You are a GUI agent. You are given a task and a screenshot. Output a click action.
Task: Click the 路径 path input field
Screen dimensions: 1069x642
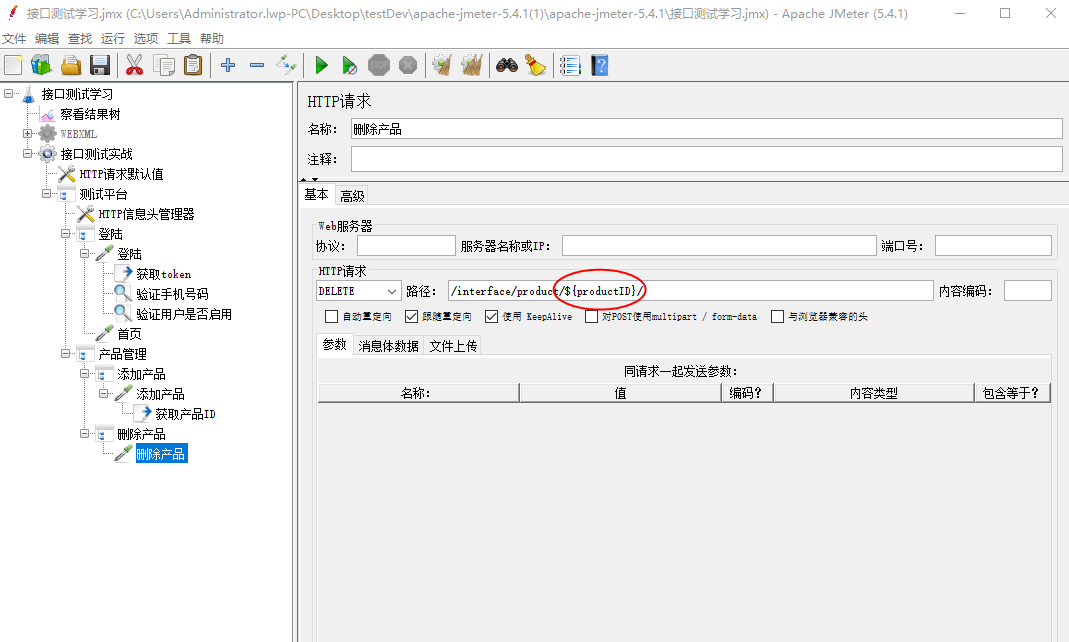point(690,291)
